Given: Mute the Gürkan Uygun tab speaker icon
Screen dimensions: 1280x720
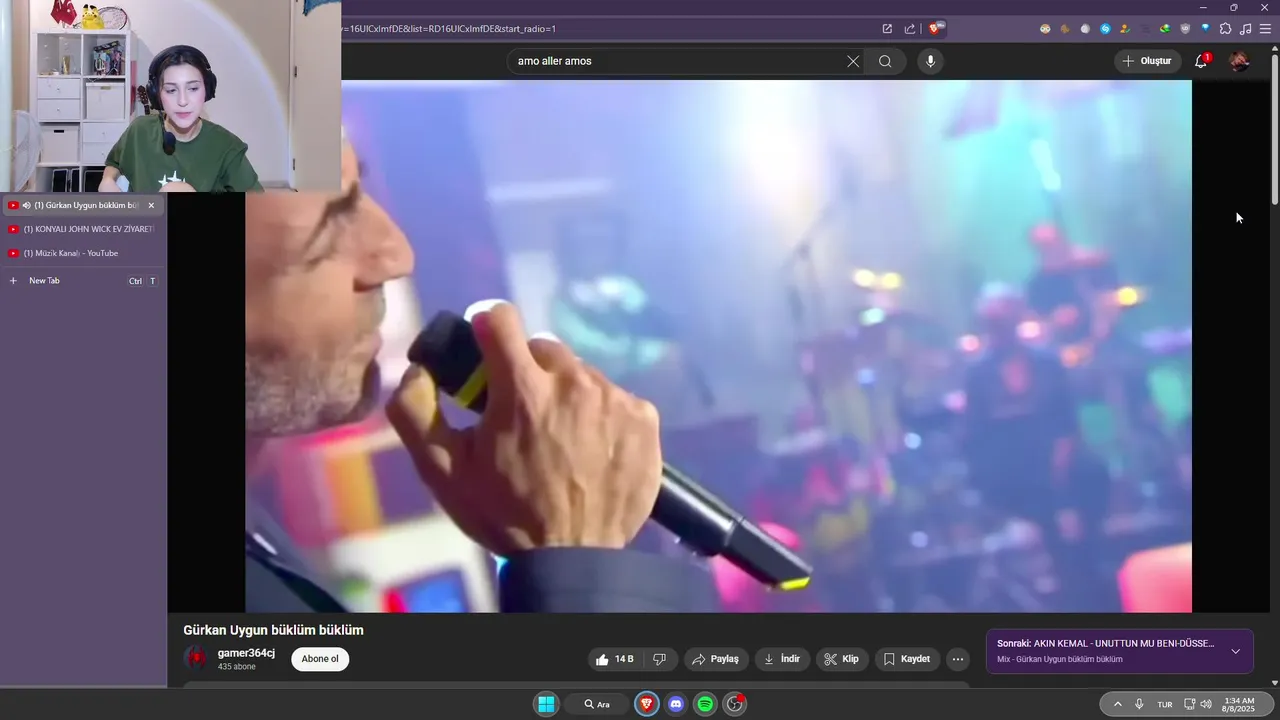Looking at the screenshot, I should tap(26, 205).
